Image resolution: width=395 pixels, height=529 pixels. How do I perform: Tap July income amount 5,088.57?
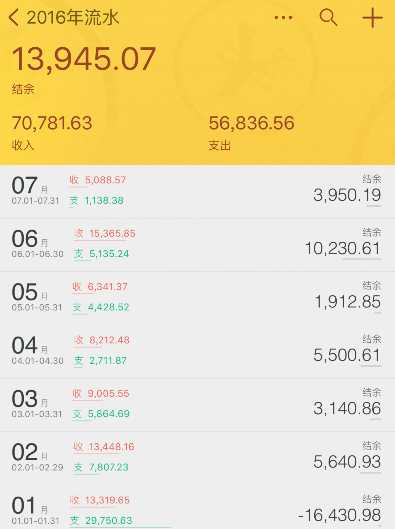[x=106, y=180]
